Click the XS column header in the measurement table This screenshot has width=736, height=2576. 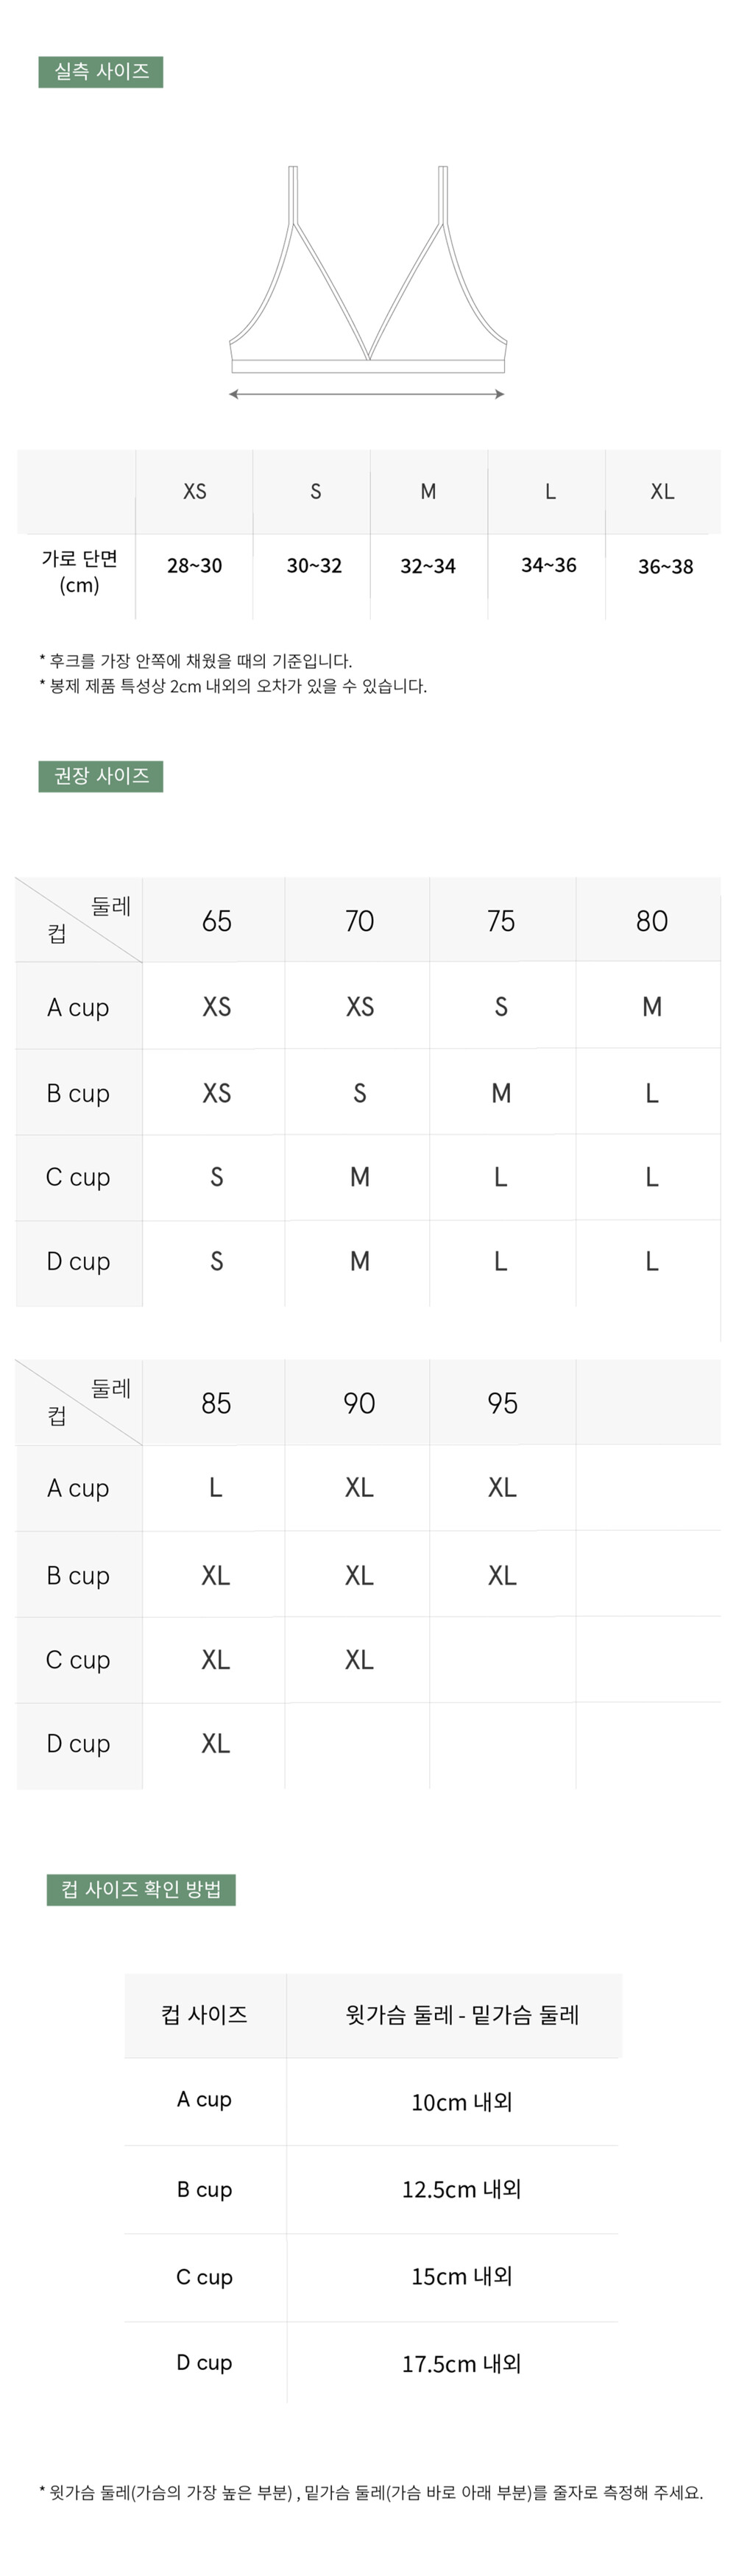195,492
